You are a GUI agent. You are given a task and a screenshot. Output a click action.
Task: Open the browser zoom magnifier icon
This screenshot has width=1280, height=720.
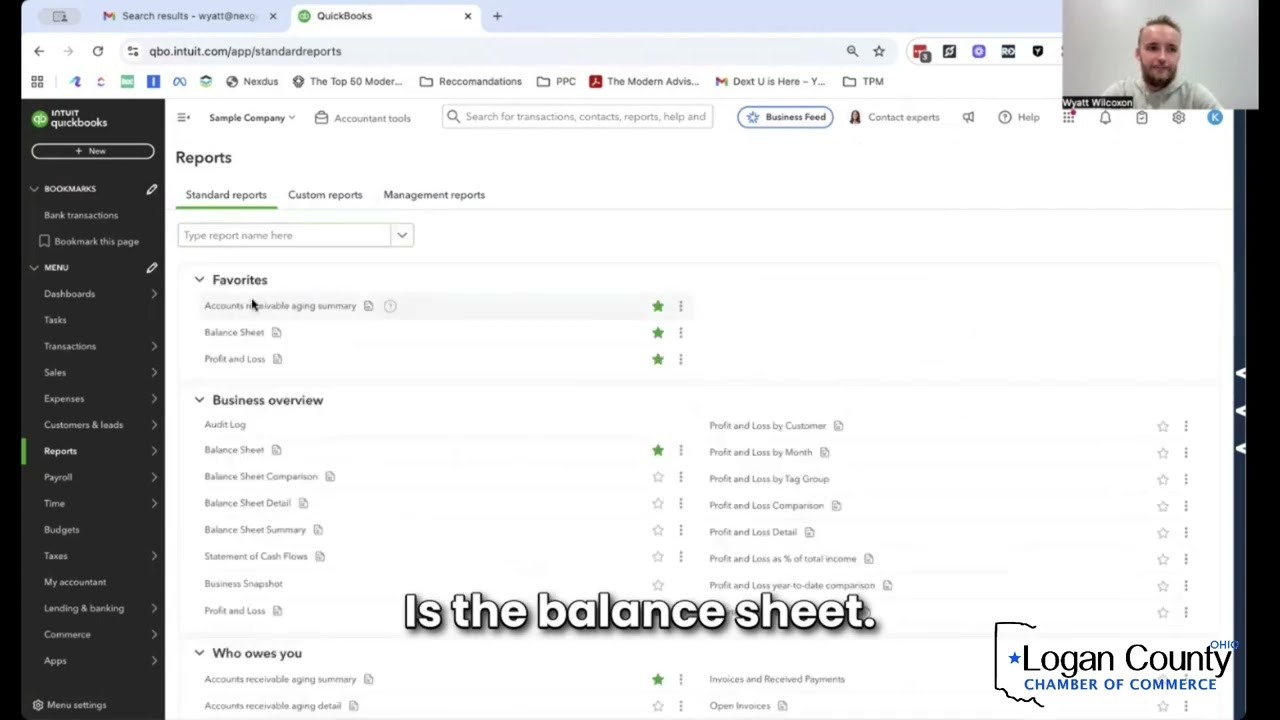(x=852, y=51)
